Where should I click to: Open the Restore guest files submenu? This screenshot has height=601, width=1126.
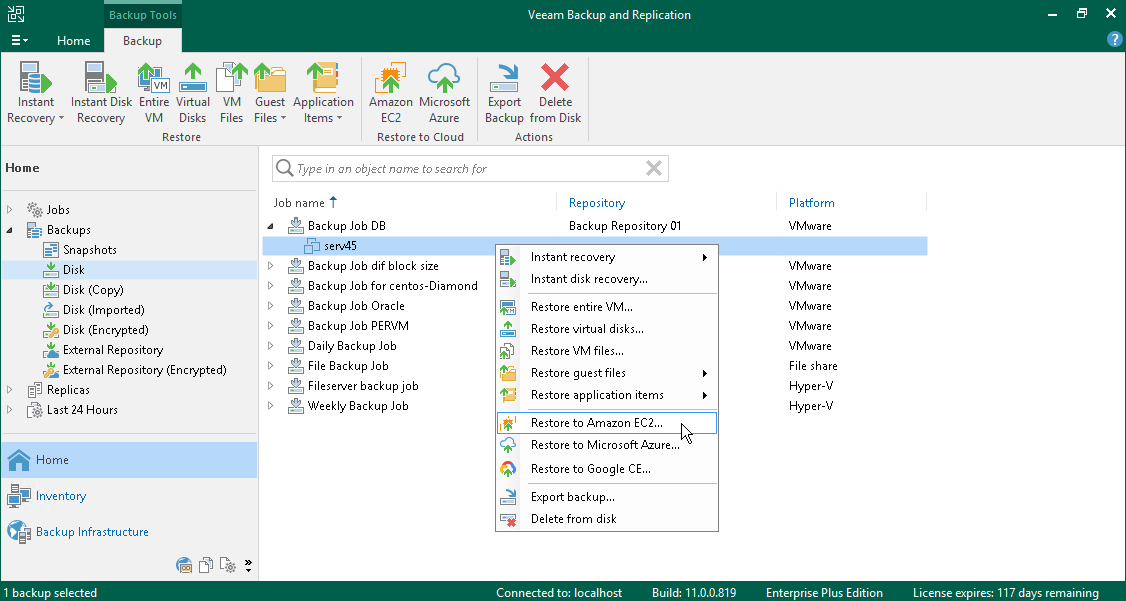coord(607,373)
